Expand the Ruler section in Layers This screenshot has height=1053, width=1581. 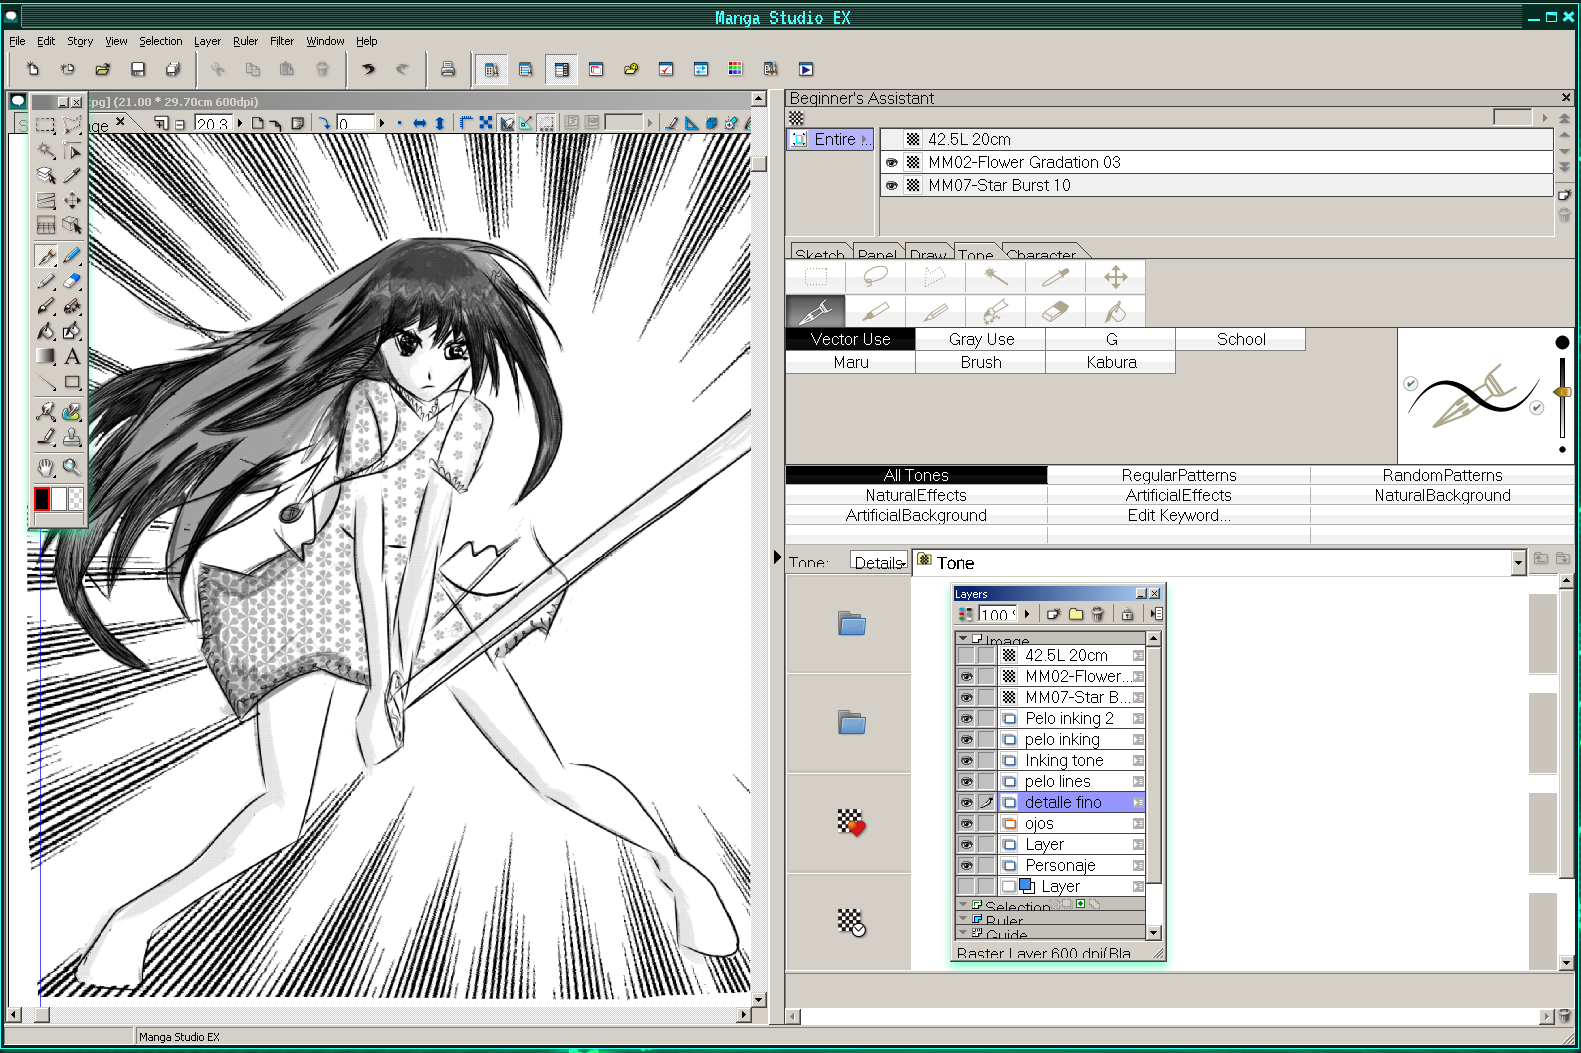point(963,919)
